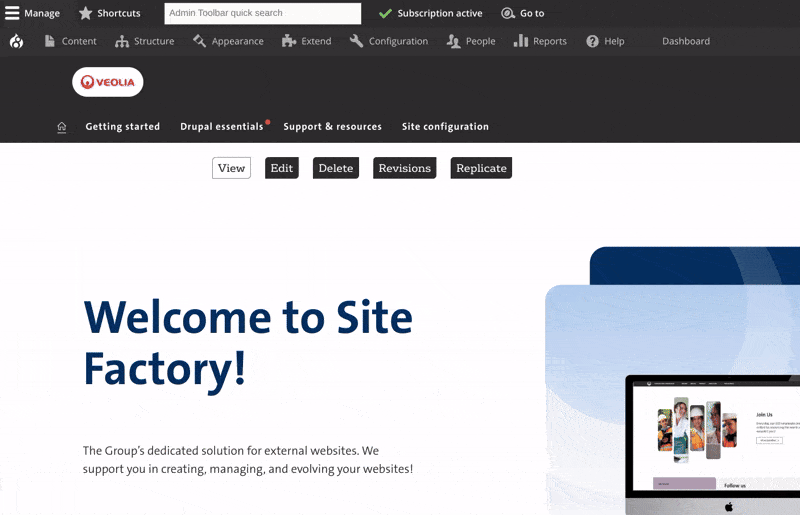Click the Veolia logo
The width and height of the screenshot is (800, 515).
108,82
